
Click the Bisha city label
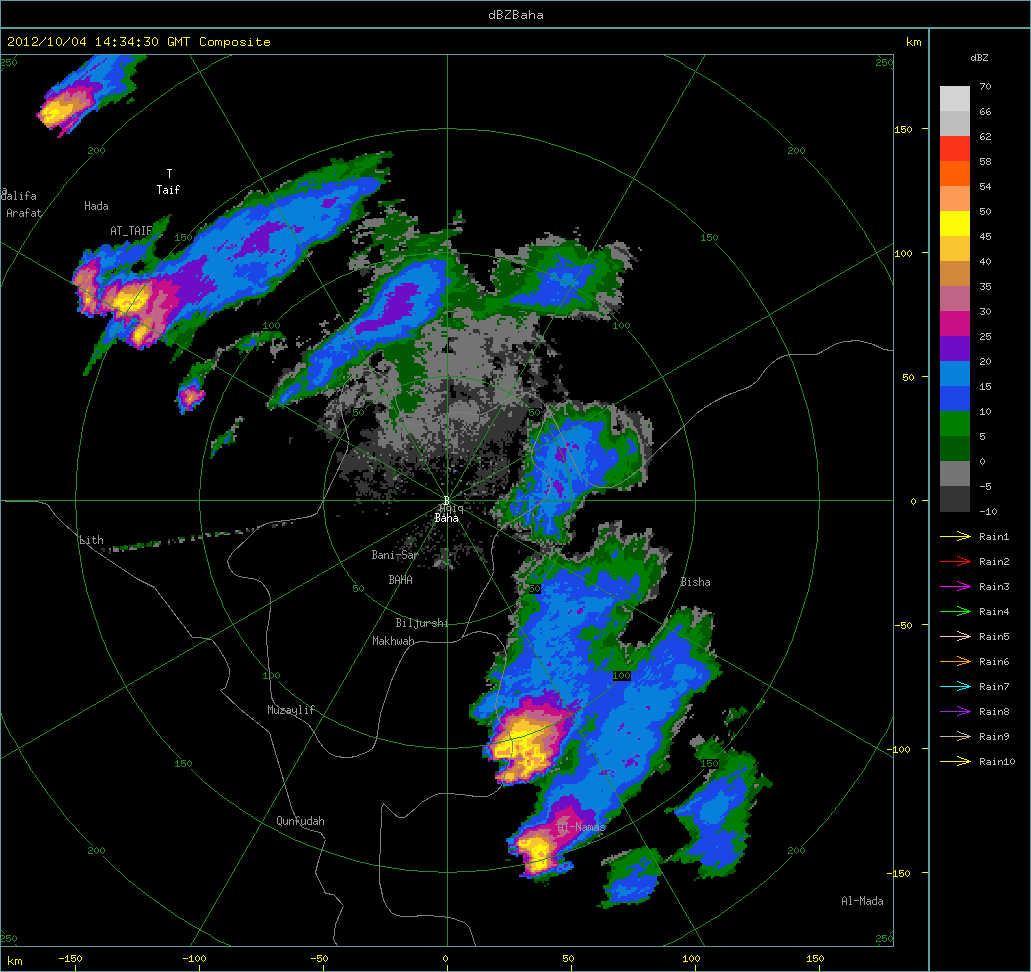click(x=696, y=582)
